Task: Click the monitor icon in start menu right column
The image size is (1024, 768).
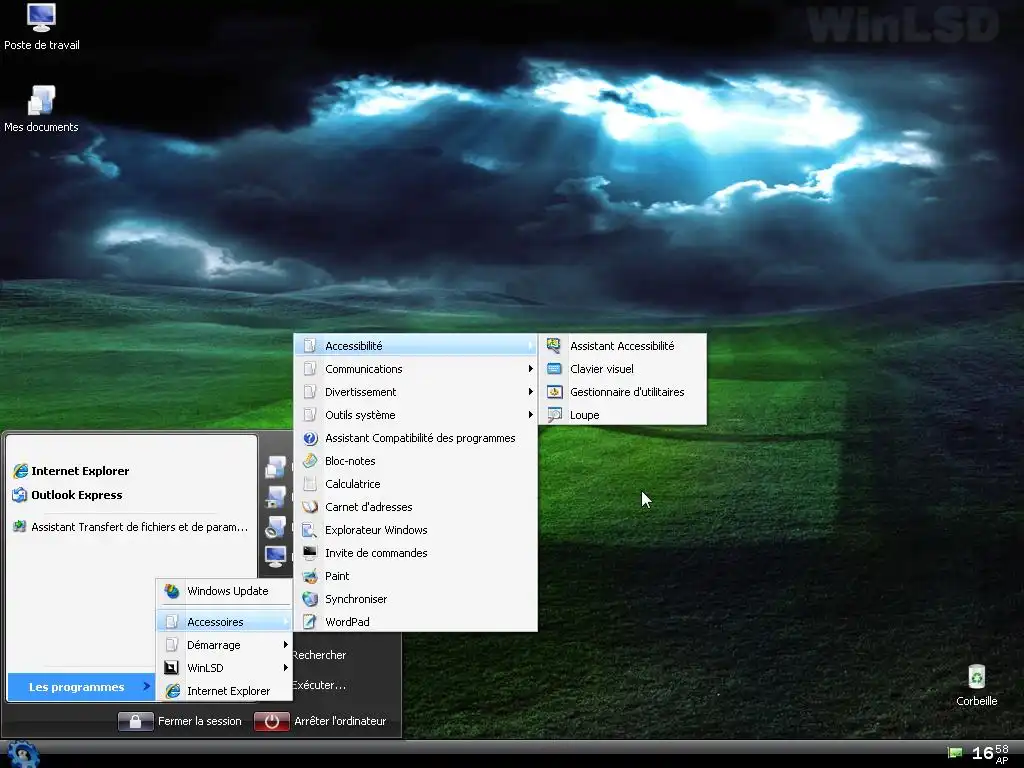Action: [276, 556]
